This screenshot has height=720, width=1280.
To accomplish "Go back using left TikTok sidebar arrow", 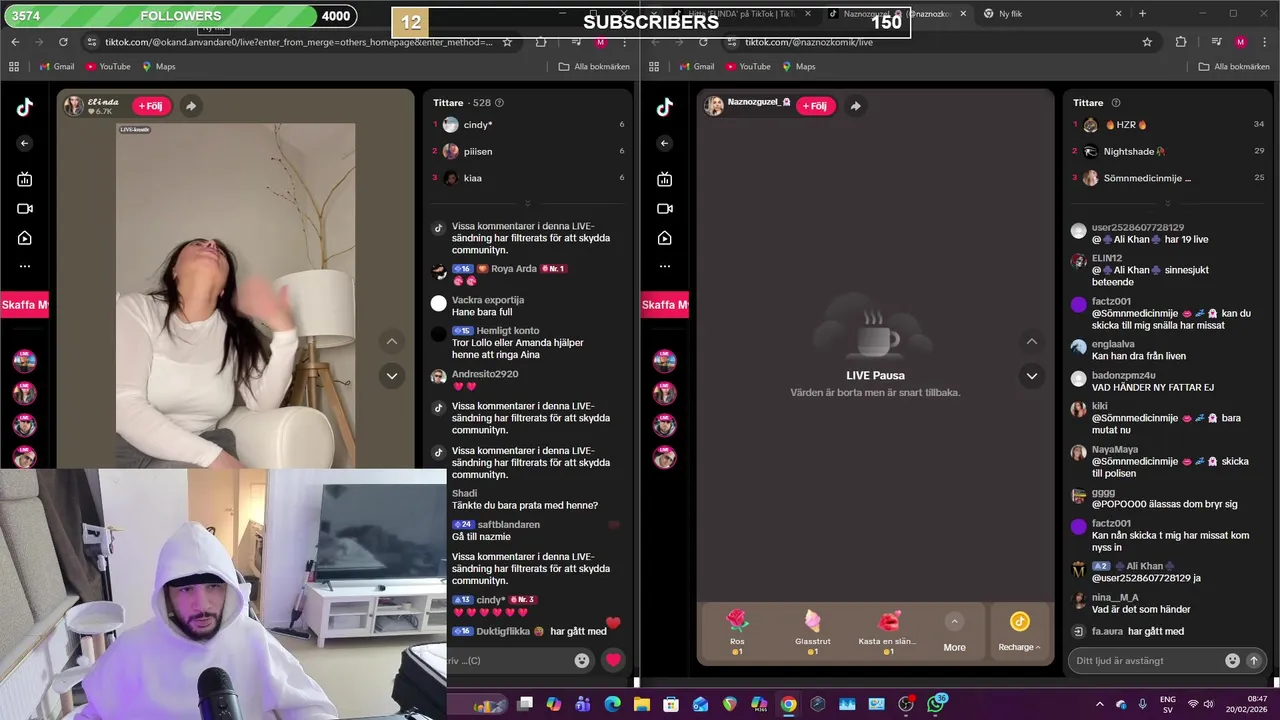I will click(x=25, y=143).
